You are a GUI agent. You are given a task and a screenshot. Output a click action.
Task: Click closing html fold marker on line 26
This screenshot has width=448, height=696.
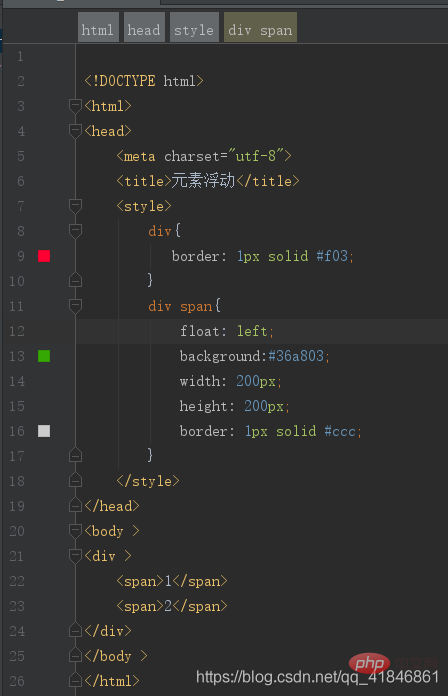pos(75,680)
